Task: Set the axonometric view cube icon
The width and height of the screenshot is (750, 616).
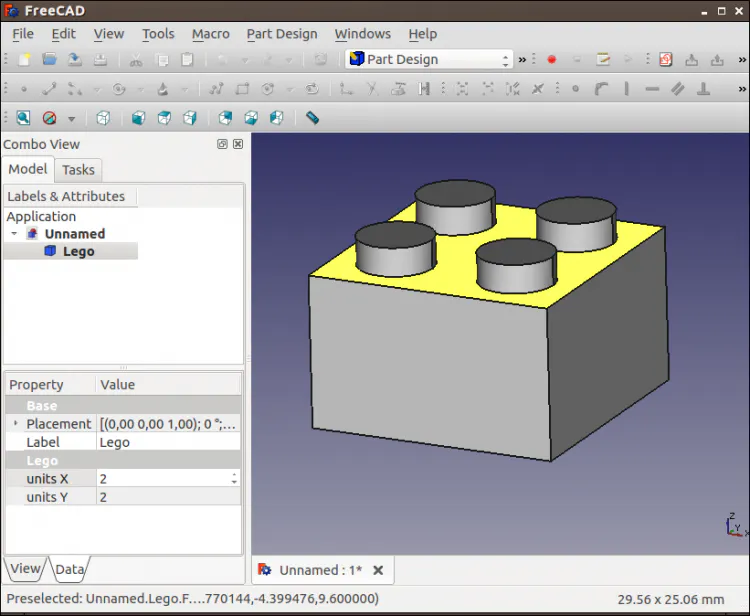Action: (x=103, y=118)
